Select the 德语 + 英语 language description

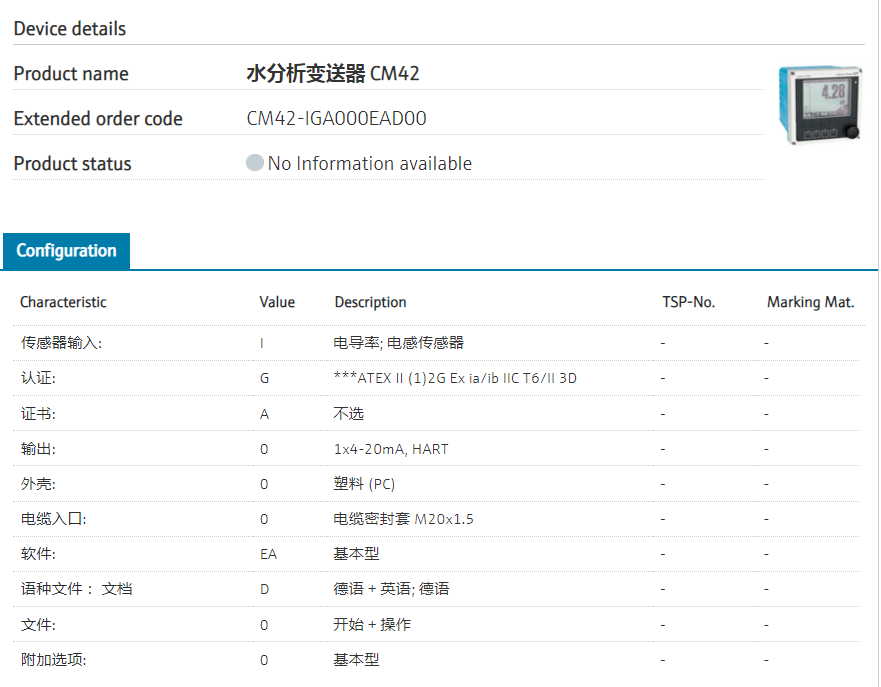(x=391, y=589)
